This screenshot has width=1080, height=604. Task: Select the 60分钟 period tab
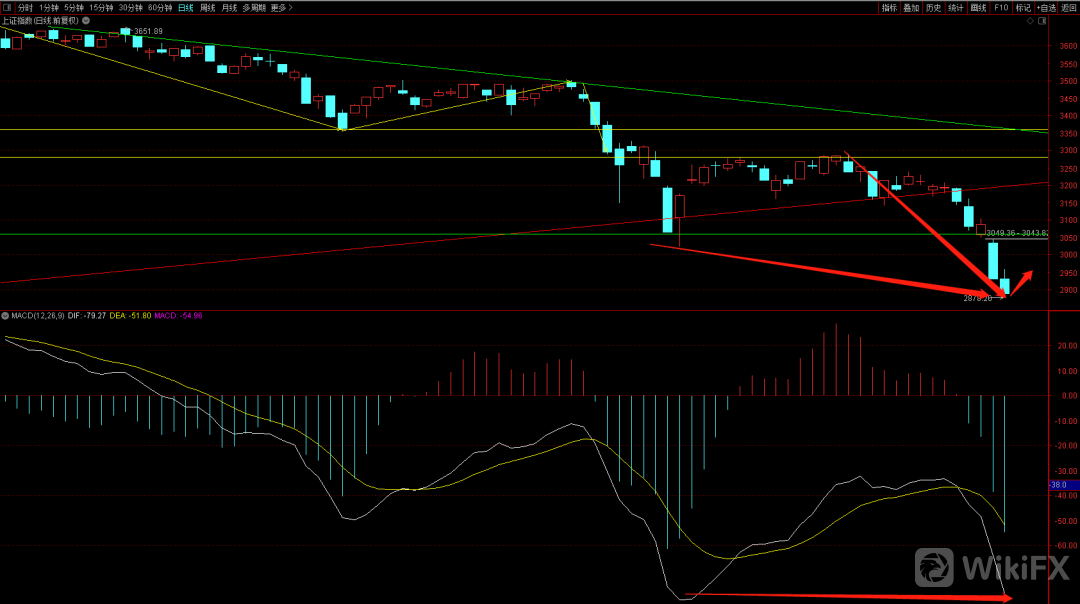(159, 7)
